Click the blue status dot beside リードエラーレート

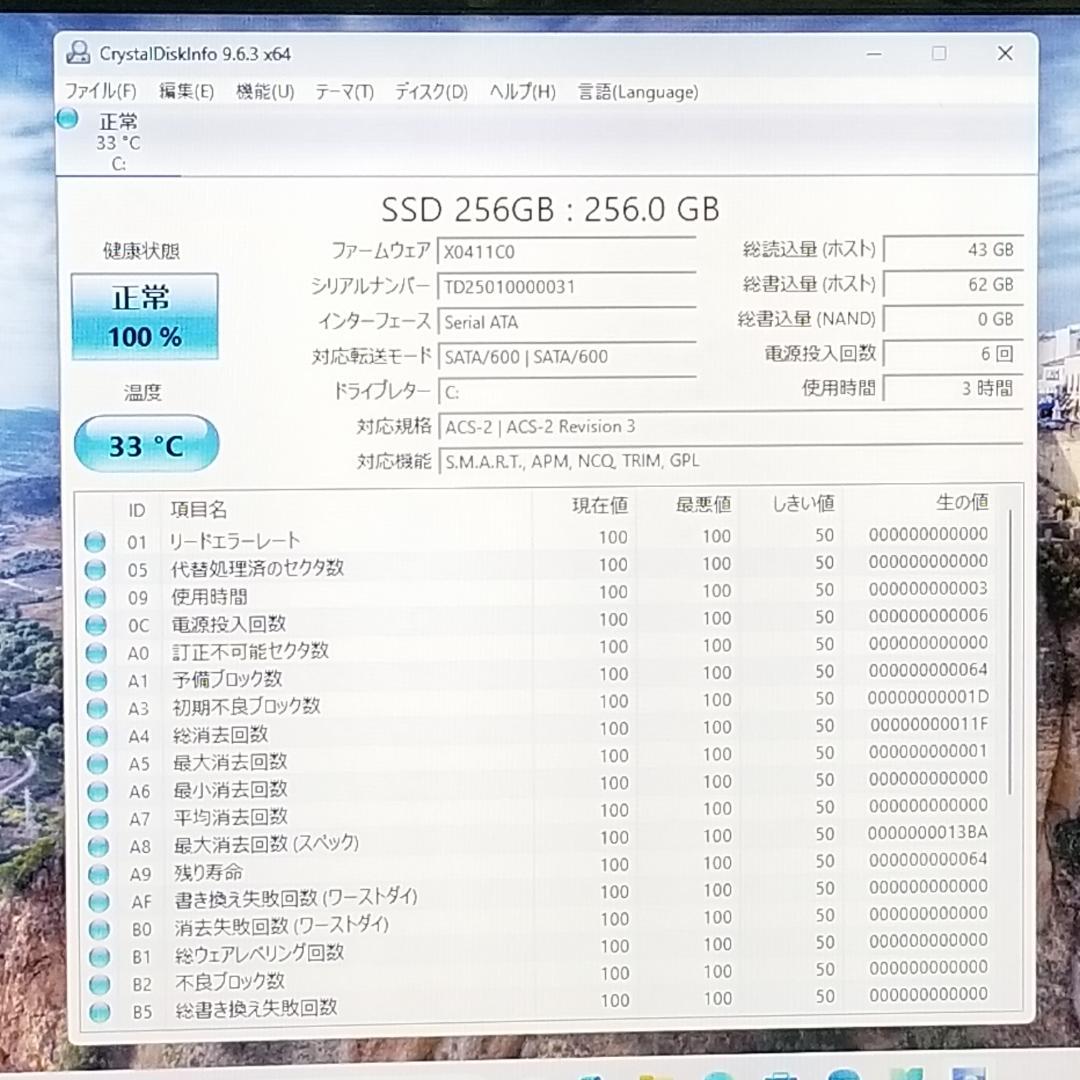(x=96, y=541)
